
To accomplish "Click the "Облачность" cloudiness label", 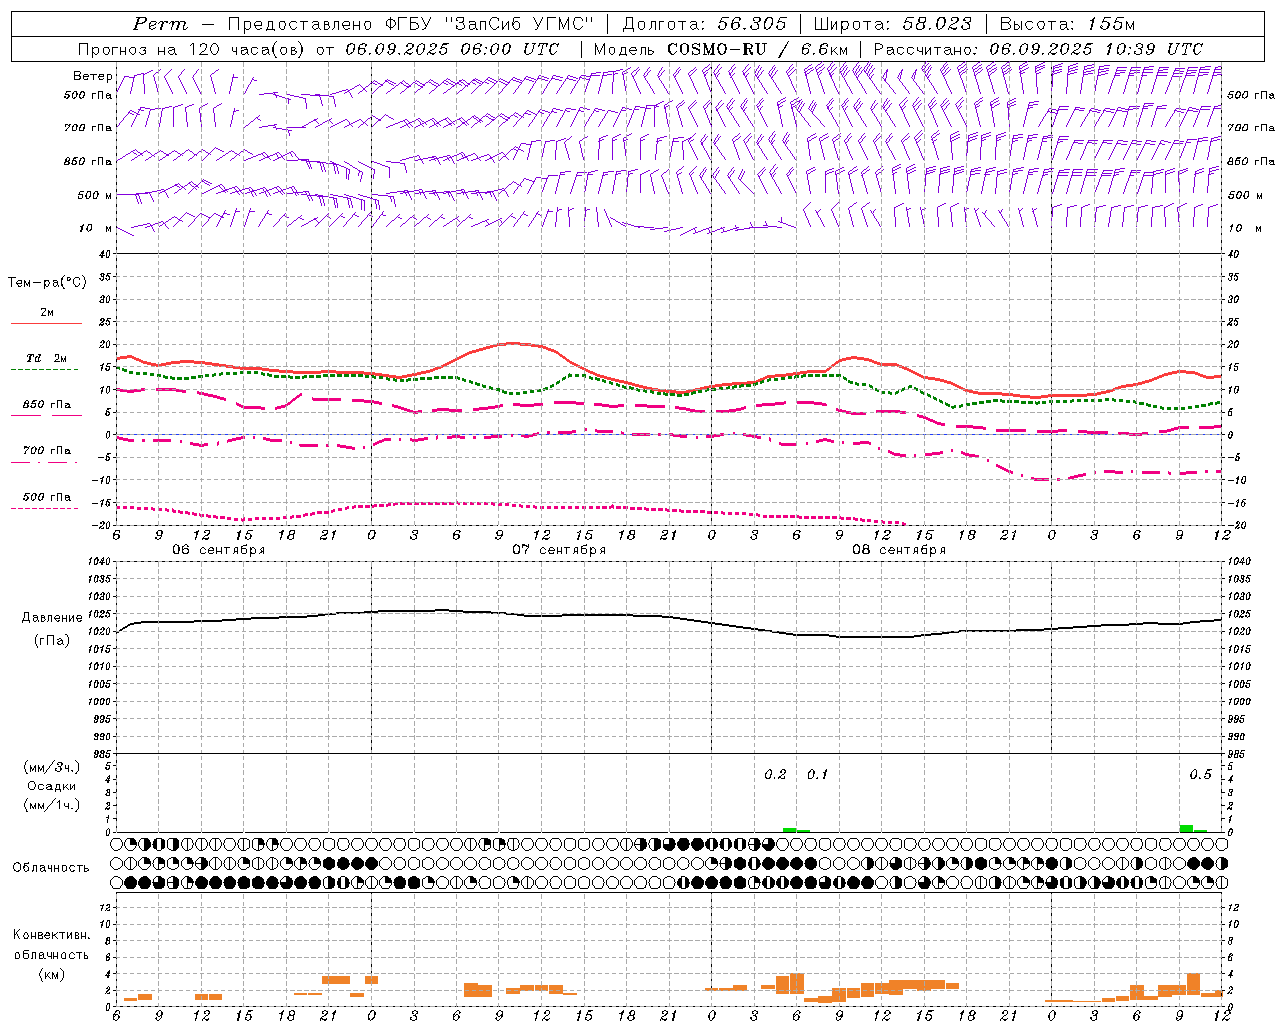I will [51, 868].
